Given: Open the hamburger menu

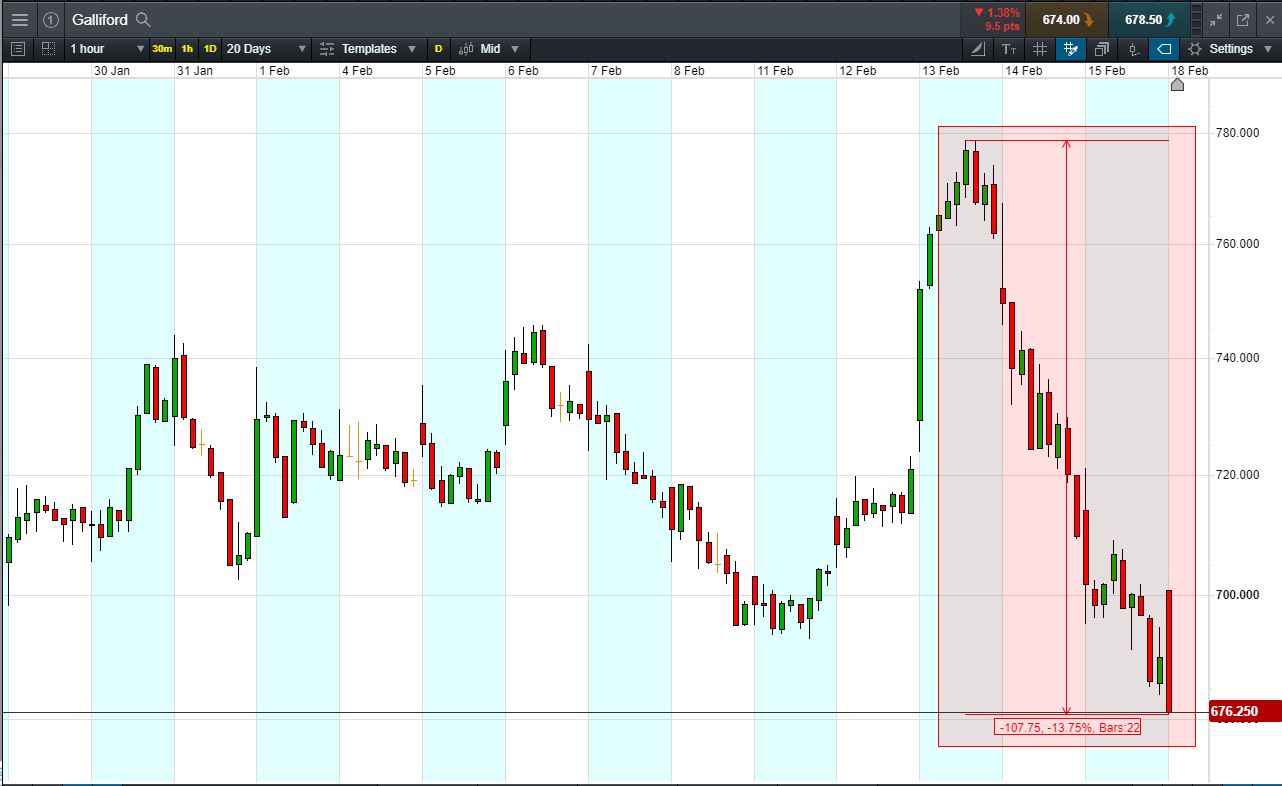Looking at the screenshot, I should 19,19.
